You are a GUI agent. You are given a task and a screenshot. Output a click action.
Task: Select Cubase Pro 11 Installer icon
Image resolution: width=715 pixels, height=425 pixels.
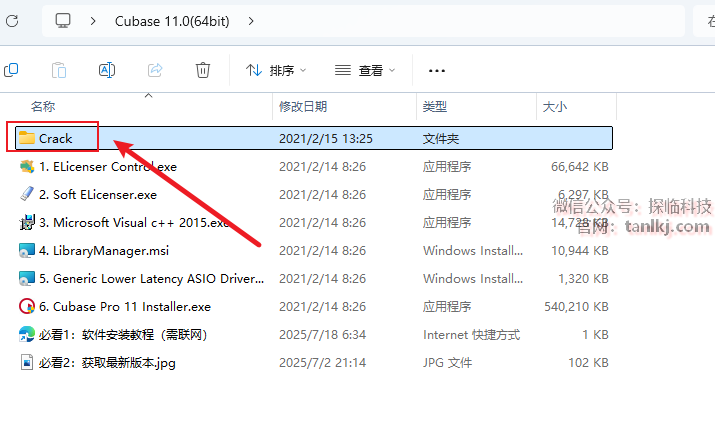pos(26,306)
